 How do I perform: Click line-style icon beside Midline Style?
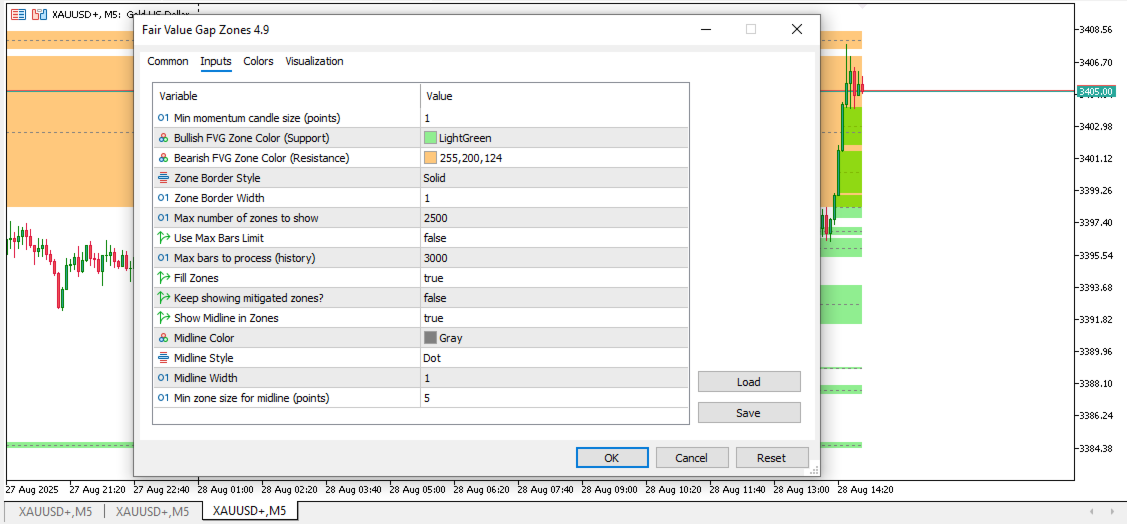pos(163,358)
